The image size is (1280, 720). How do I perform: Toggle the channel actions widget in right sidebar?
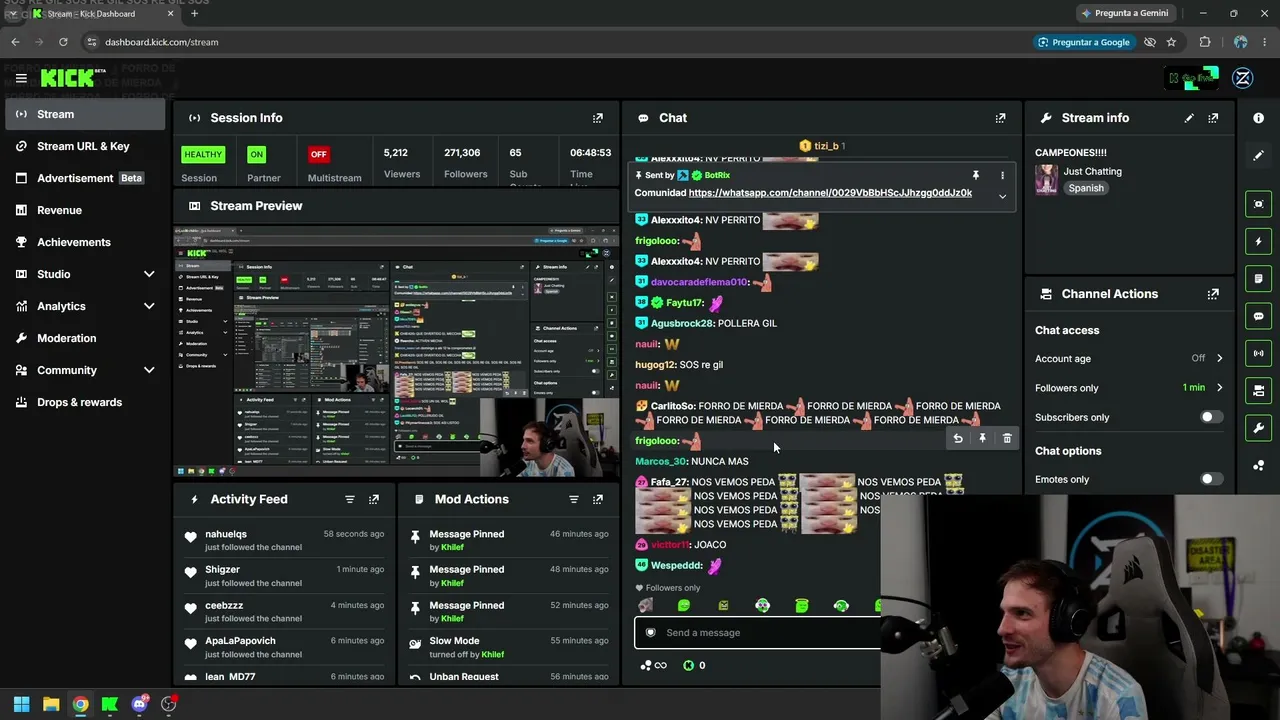[x=1259, y=390]
